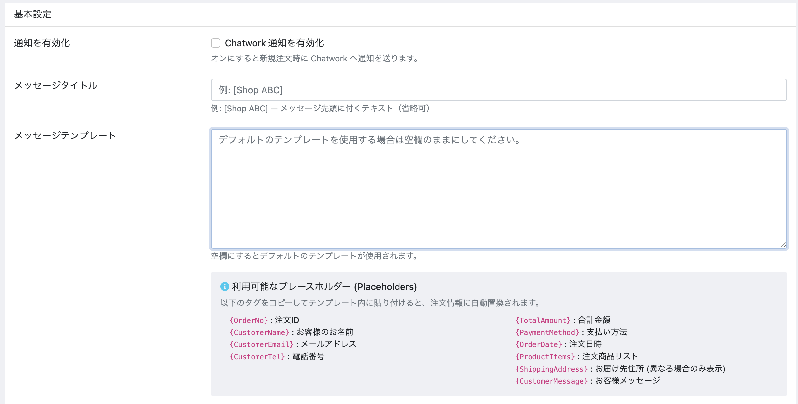The width and height of the screenshot is (798, 404).
Task: Click the お客様メッセージ description text
Action: (628, 381)
